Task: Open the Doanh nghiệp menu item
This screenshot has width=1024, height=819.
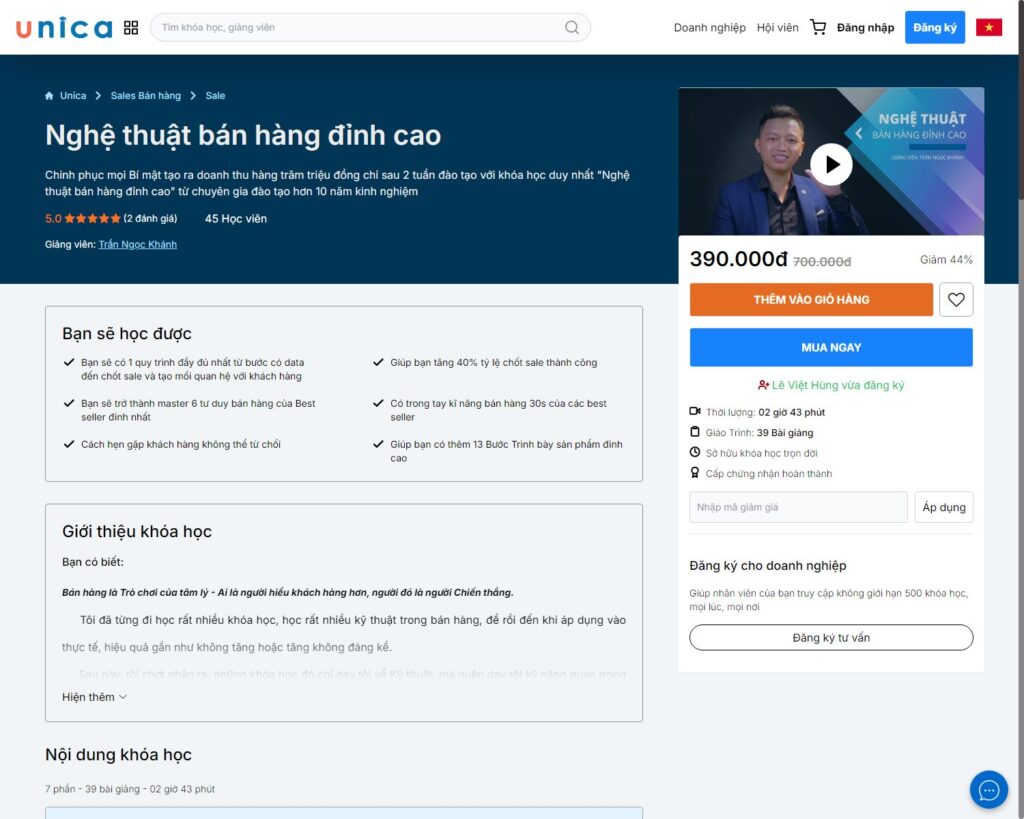Action: pos(709,28)
